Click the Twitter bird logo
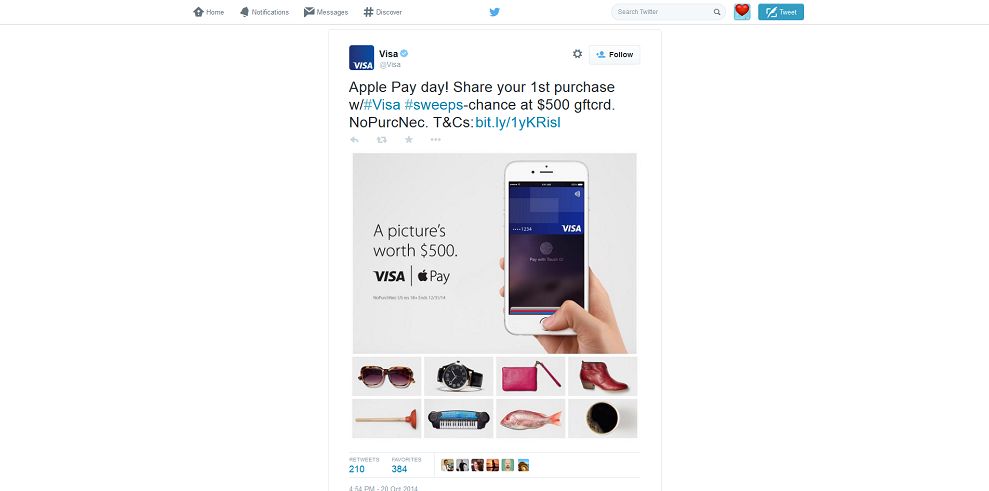Viewport: 989px width, 491px height. [494, 12]
